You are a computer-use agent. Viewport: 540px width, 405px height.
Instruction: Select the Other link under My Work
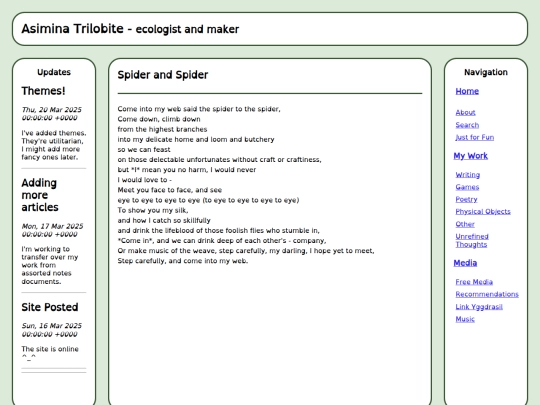coord(465,224)
